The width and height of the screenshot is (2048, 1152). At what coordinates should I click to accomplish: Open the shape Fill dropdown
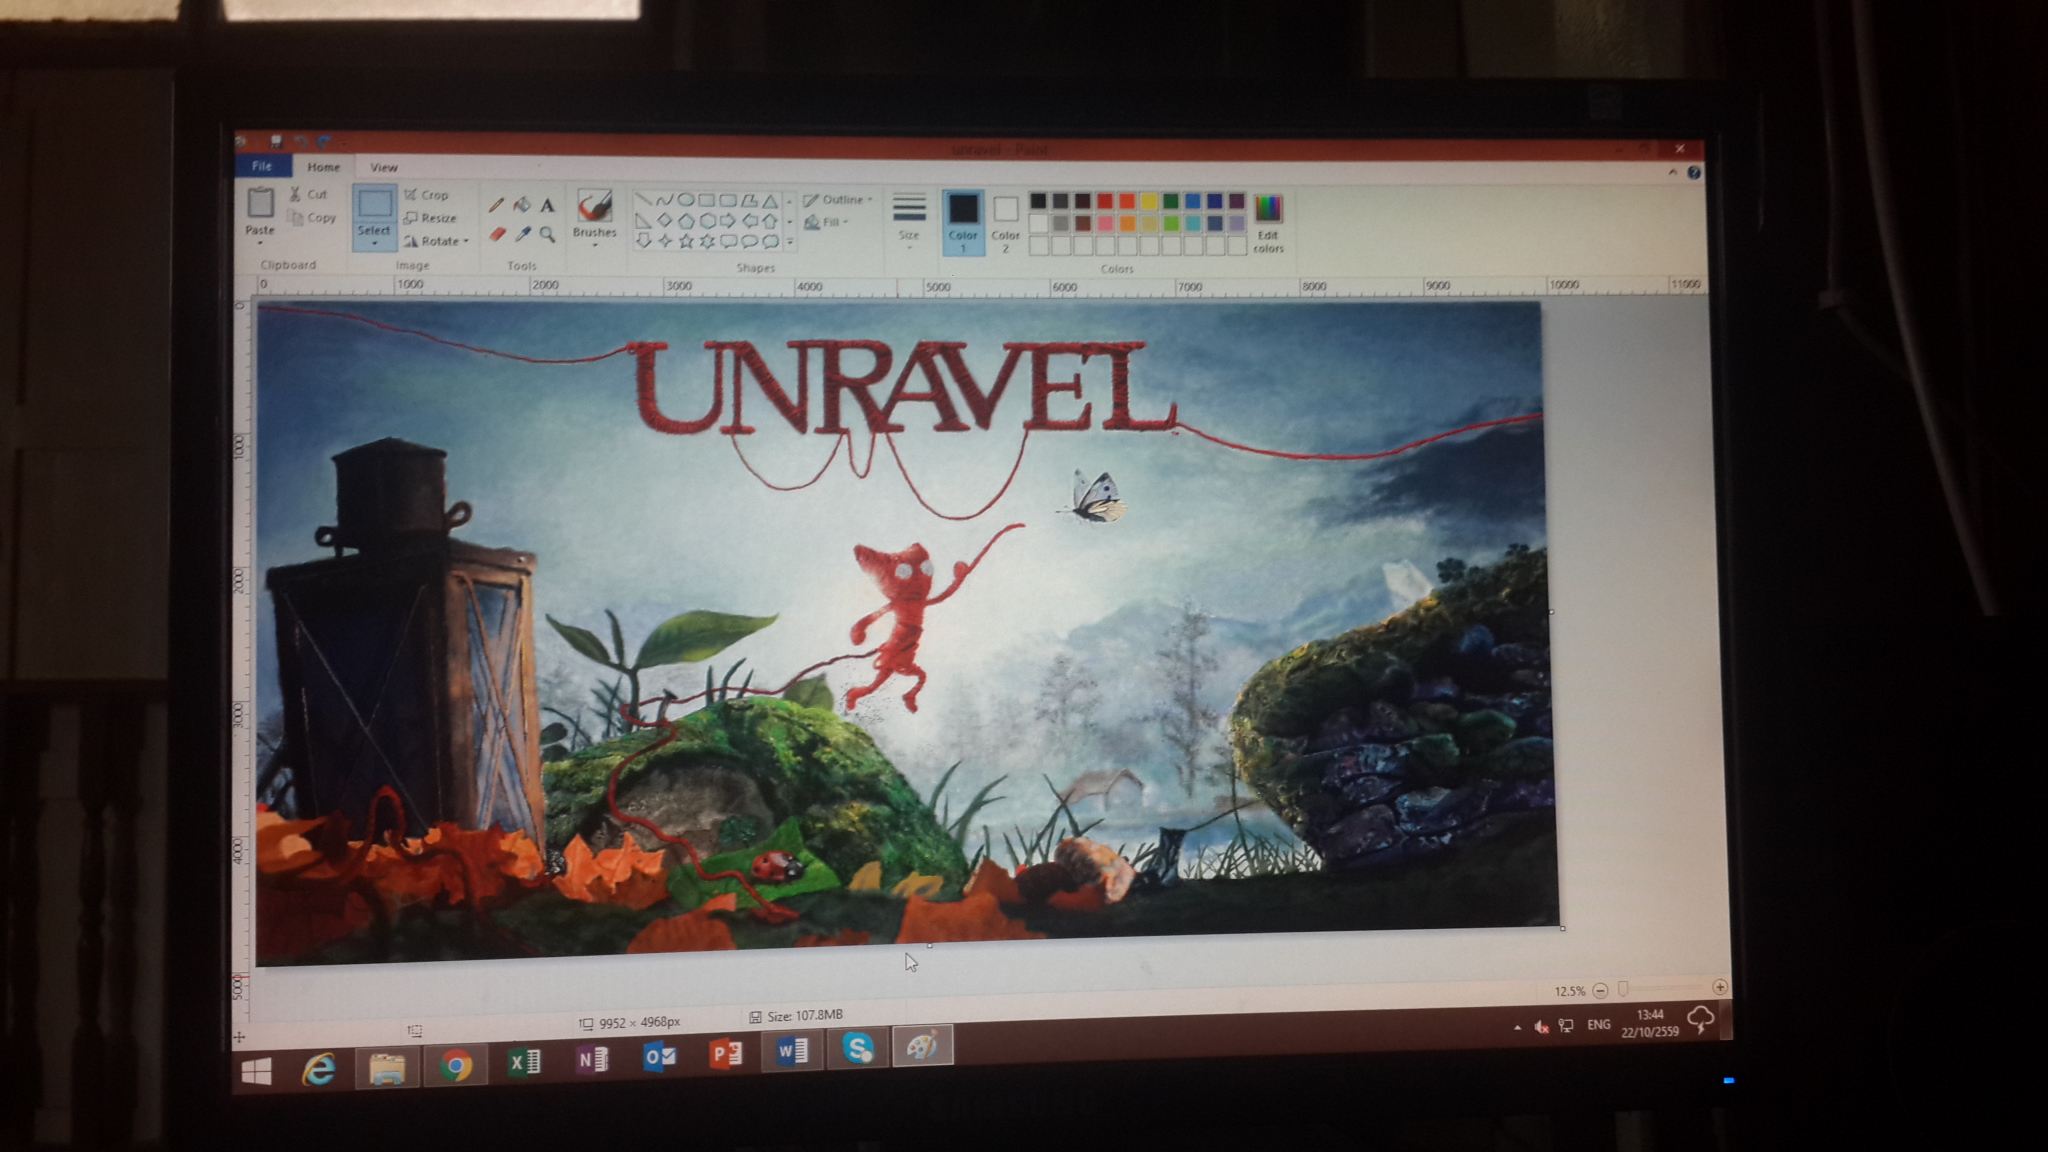click(827, 222)
